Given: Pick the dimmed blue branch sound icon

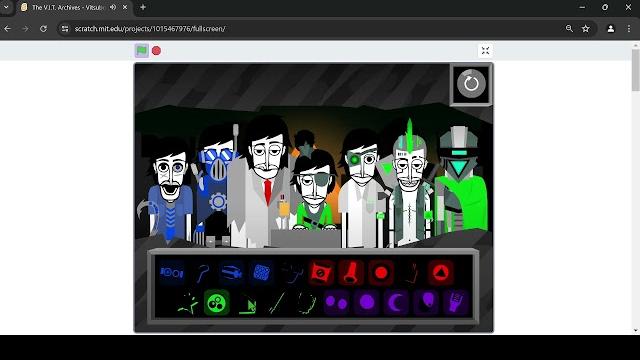Looking at the screenshot, I should click(x=292, y=272).
